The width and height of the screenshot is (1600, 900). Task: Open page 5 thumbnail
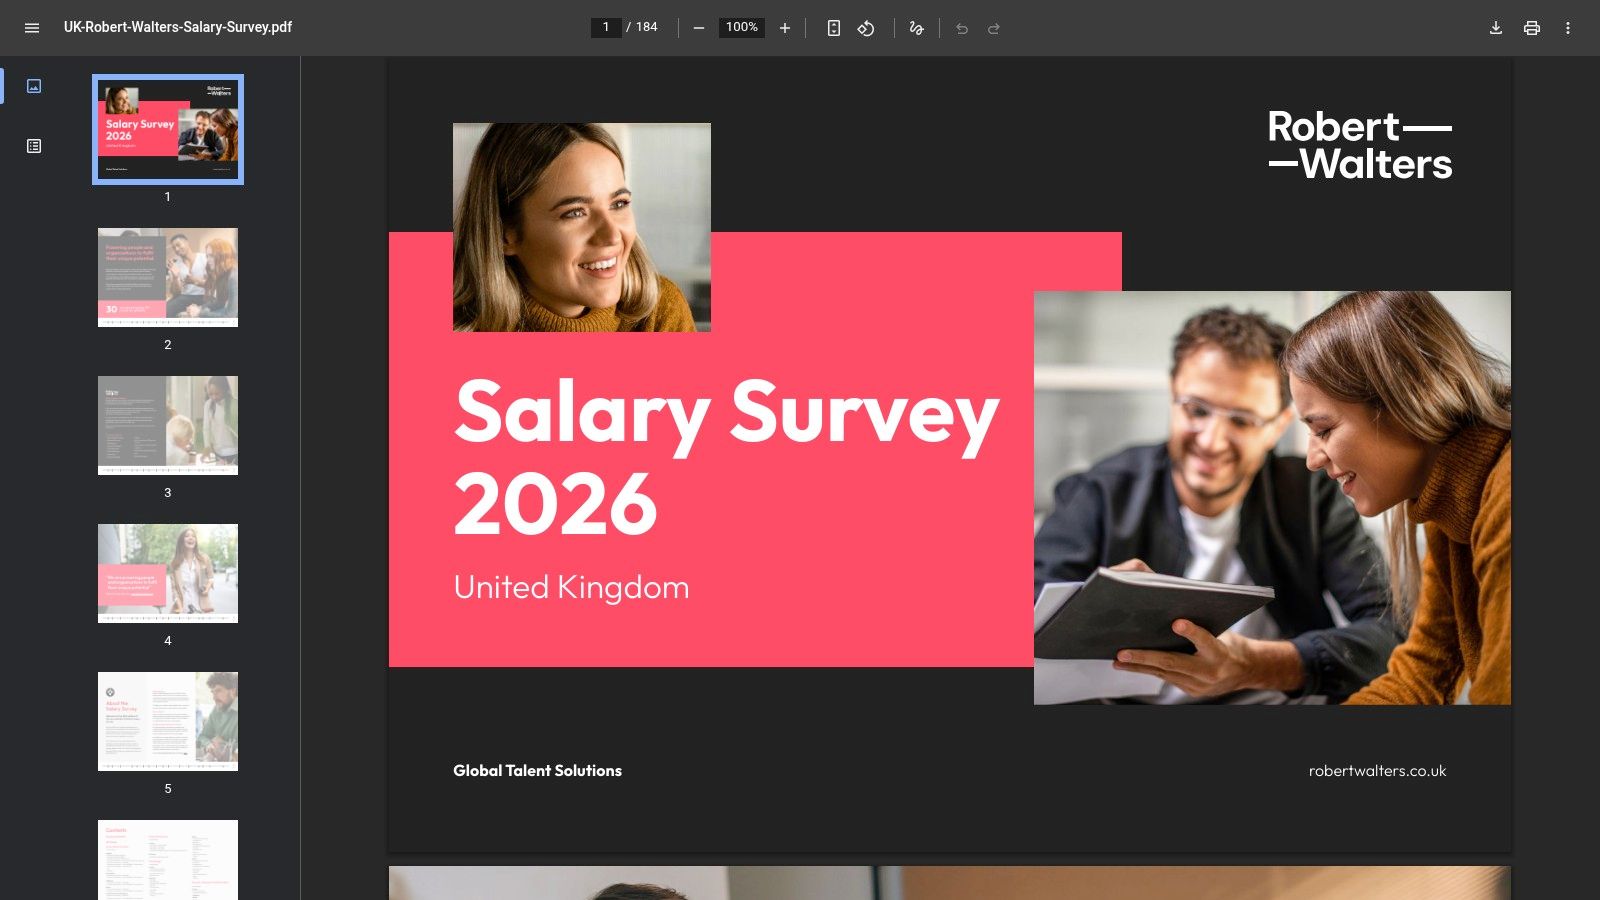[168, 721]
